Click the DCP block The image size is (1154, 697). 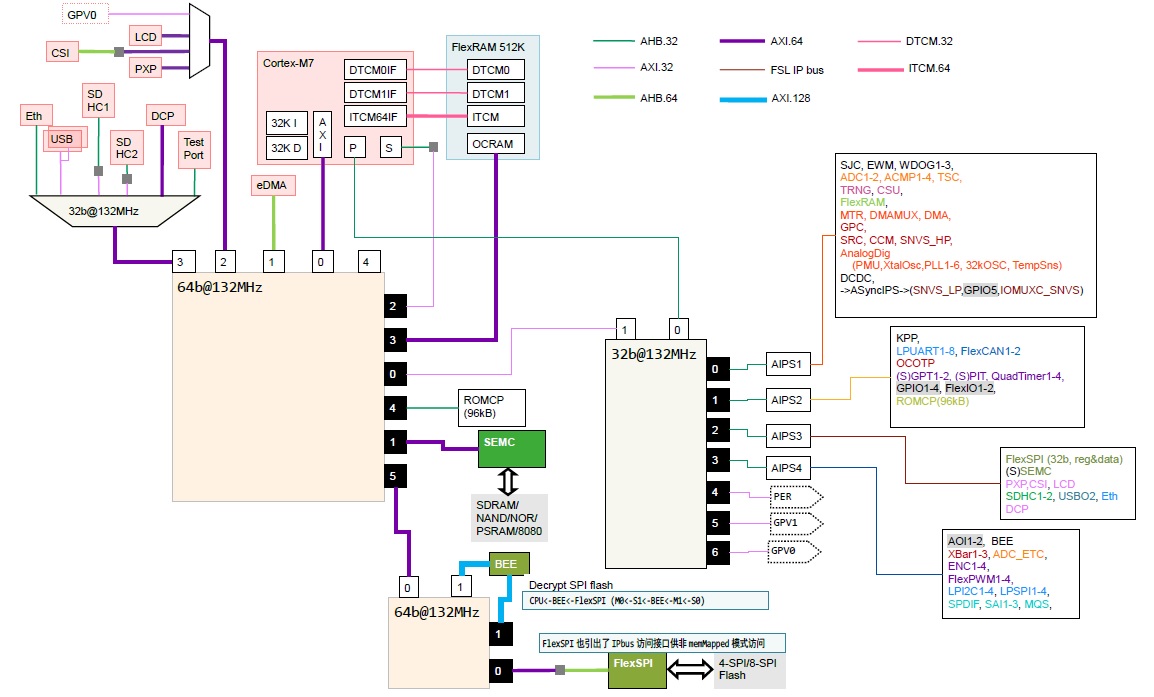(165, 116)
